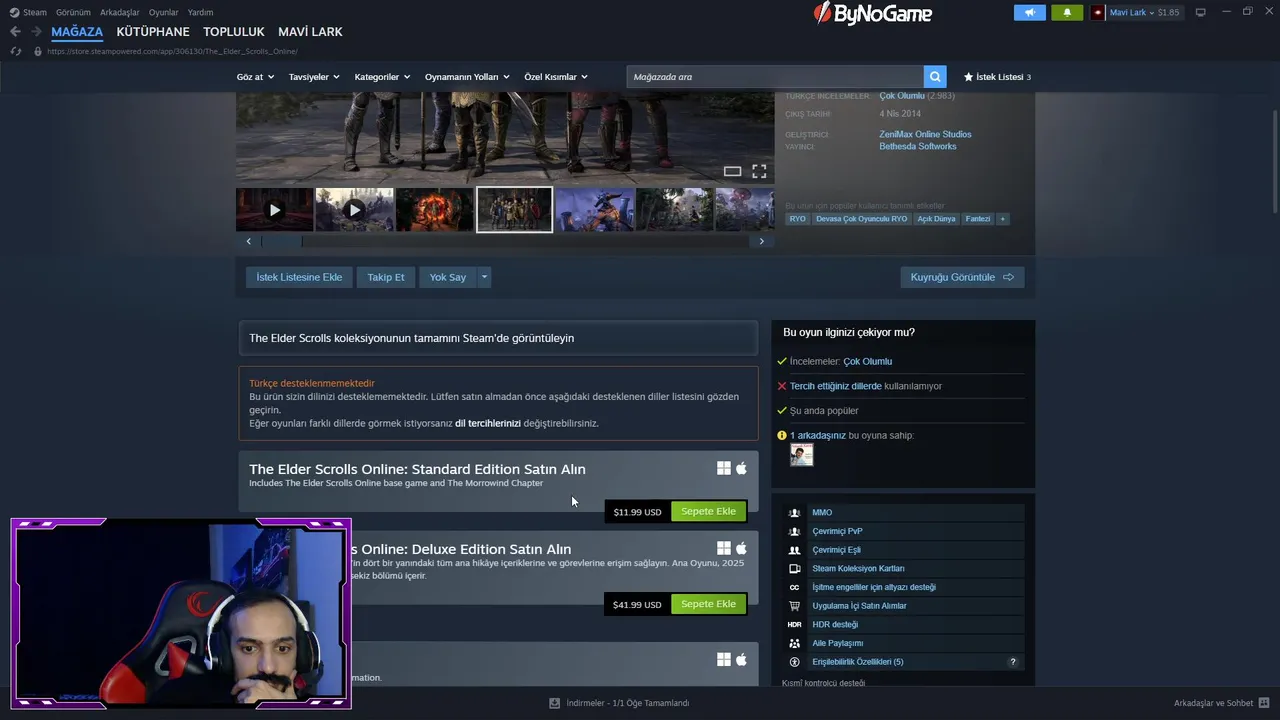Expand the Özel Kısımlar dropdown

tap(556, 77)
